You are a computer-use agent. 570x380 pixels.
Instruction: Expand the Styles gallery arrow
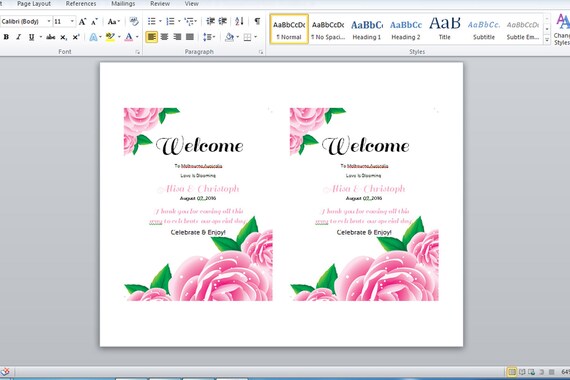(x=547, y=40)
